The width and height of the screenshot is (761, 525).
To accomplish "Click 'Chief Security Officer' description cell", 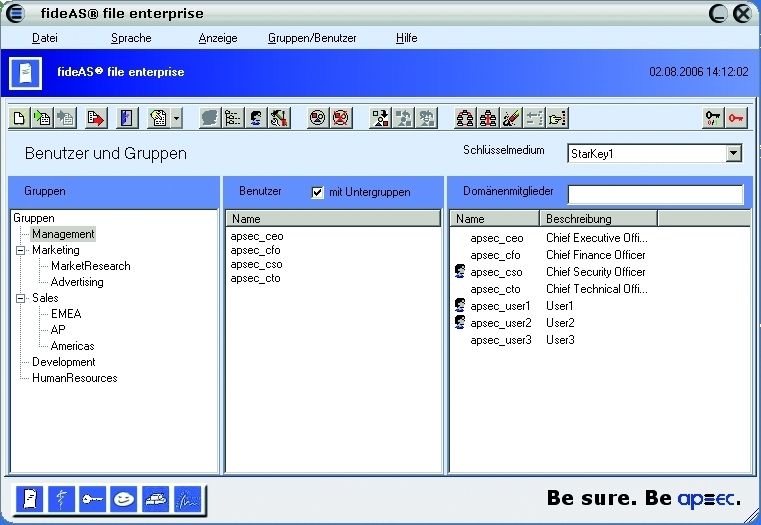I will 596,272.
